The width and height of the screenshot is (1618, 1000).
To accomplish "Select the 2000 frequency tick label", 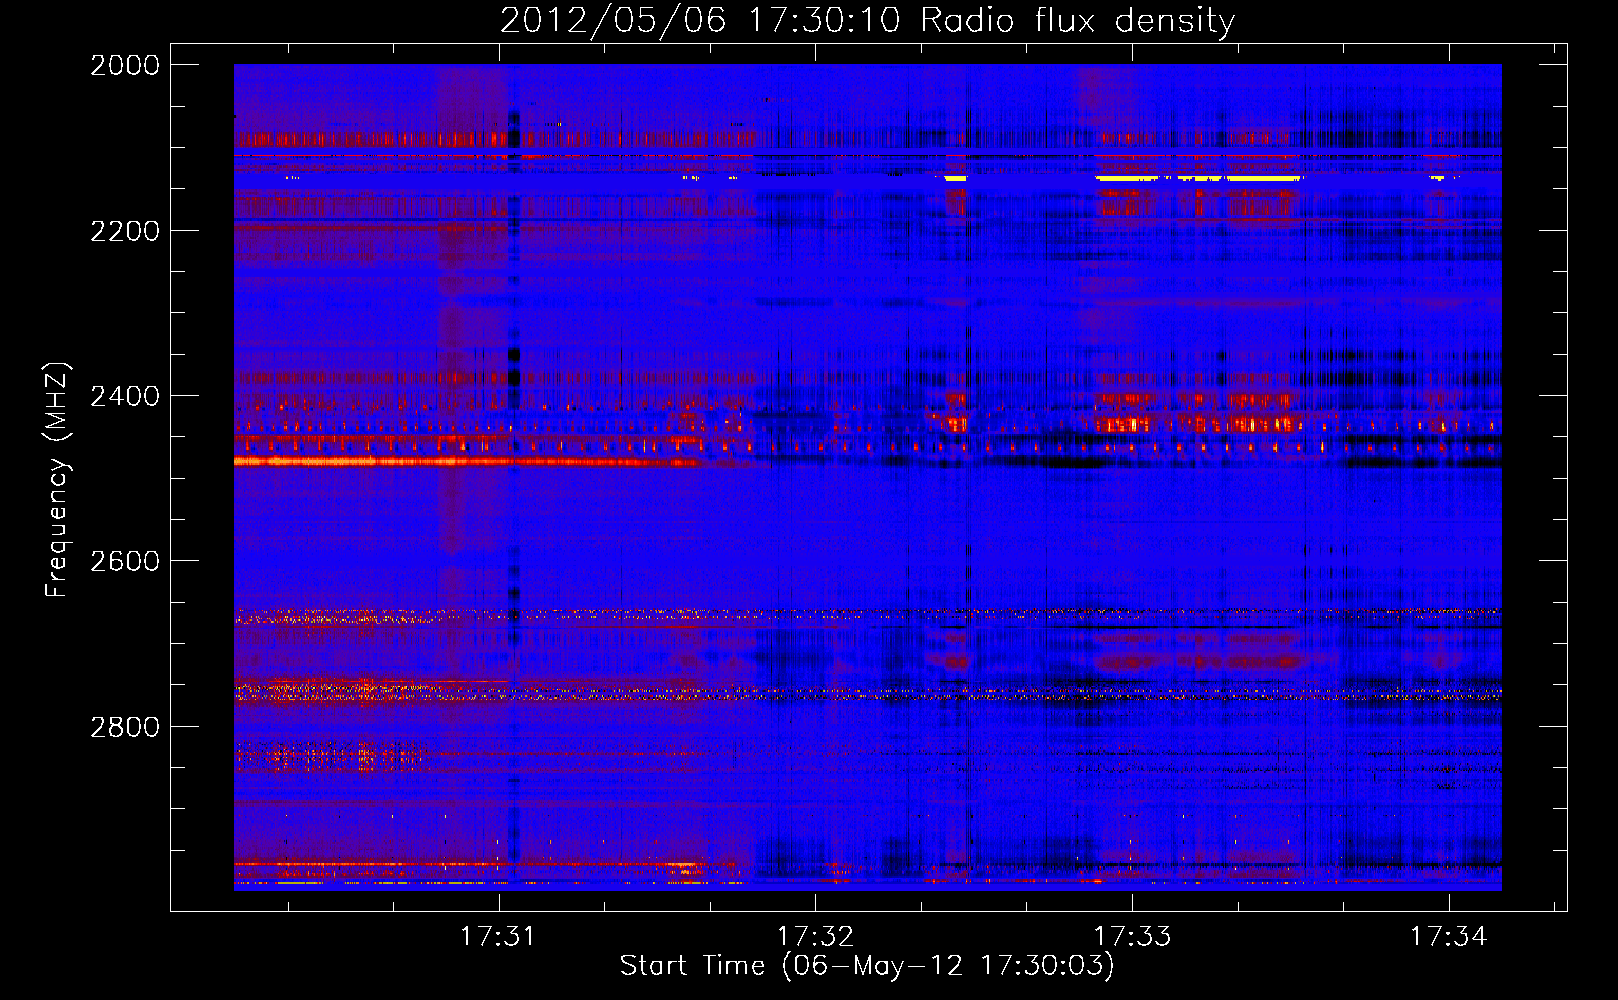I will [x=125, y=65].
